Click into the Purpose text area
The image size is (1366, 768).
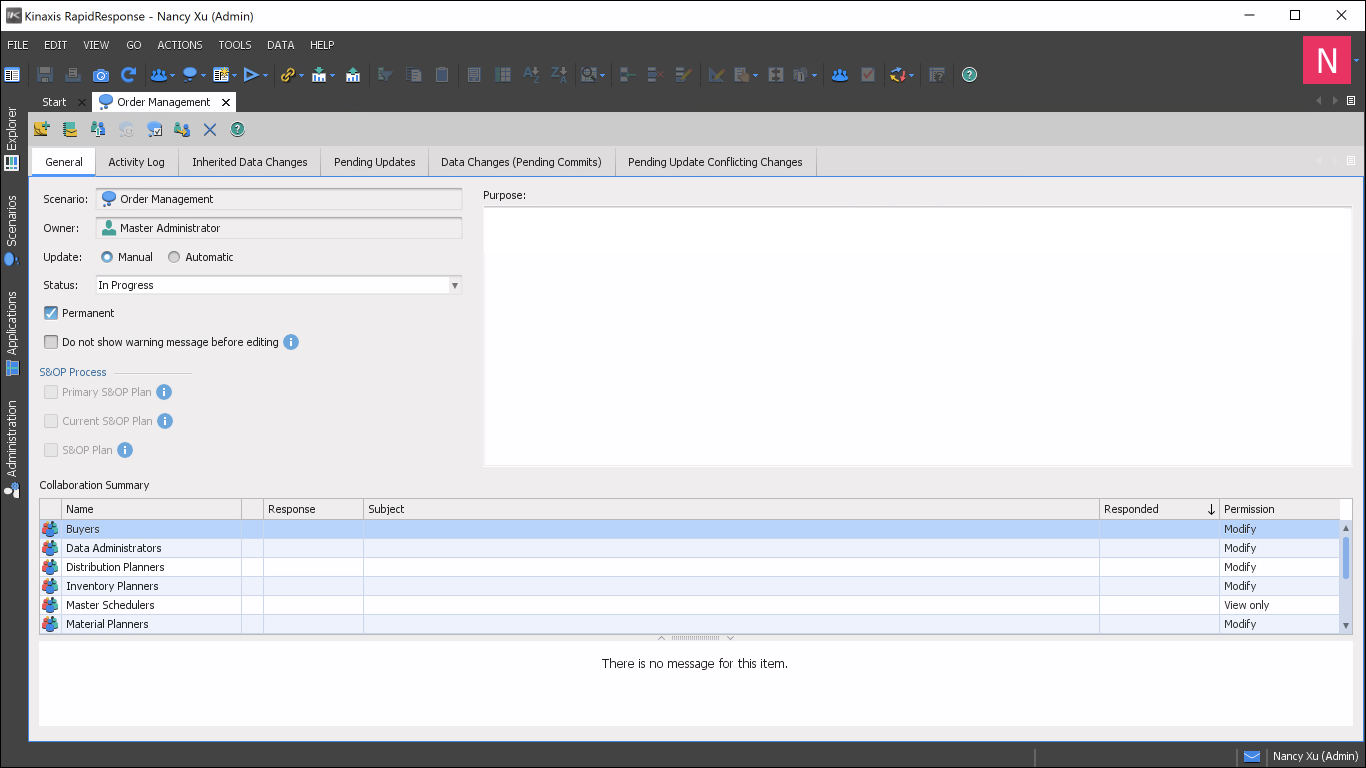[918, 337]
